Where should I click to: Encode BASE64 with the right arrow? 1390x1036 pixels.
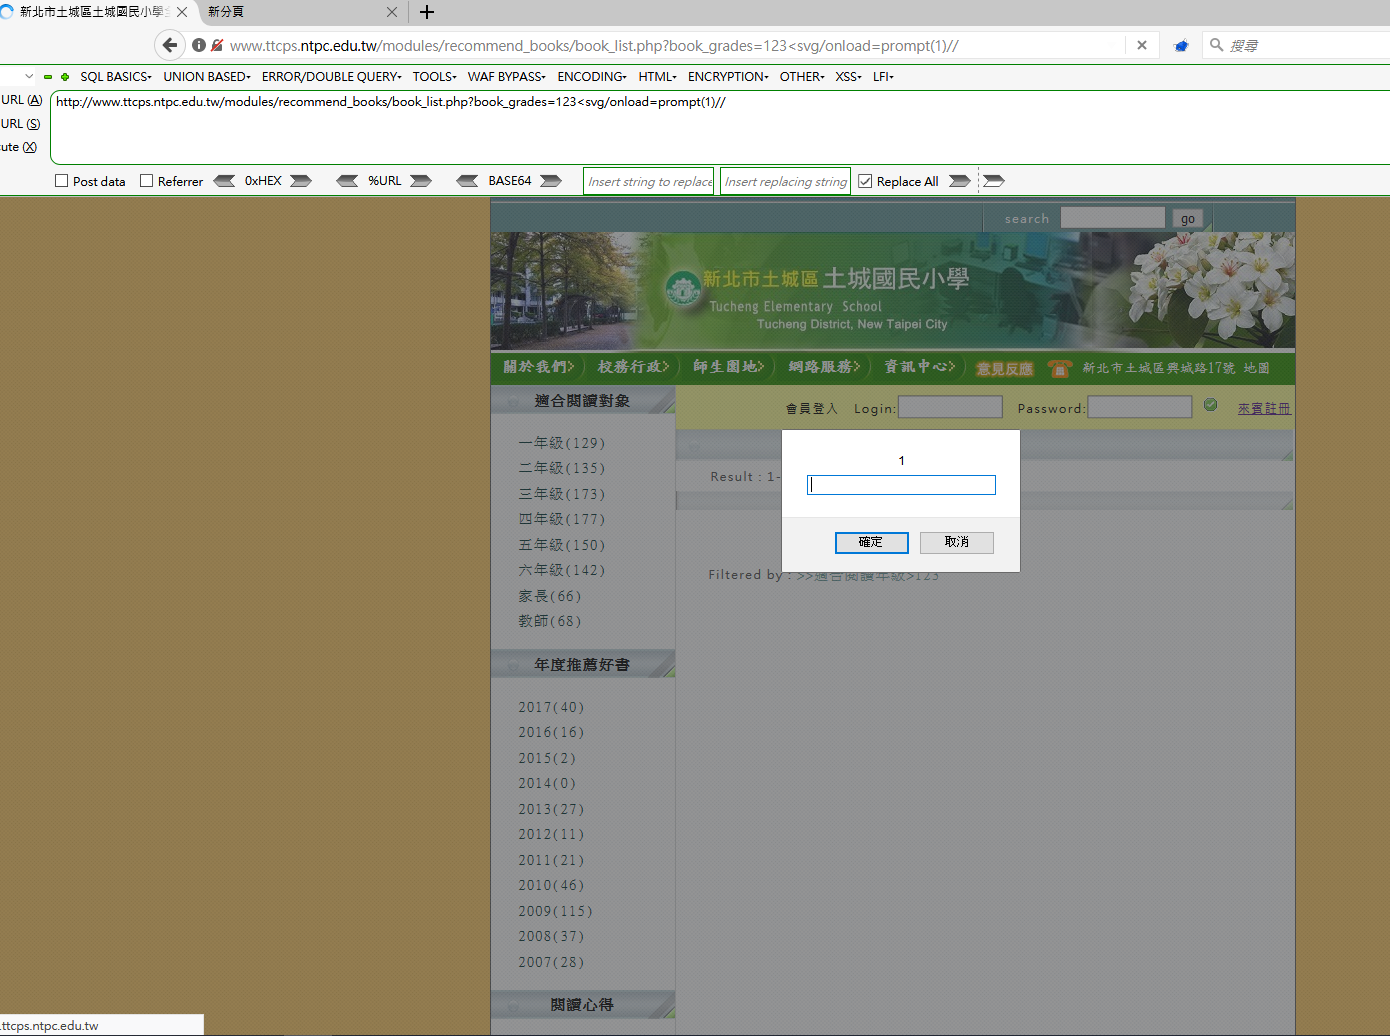551,181
